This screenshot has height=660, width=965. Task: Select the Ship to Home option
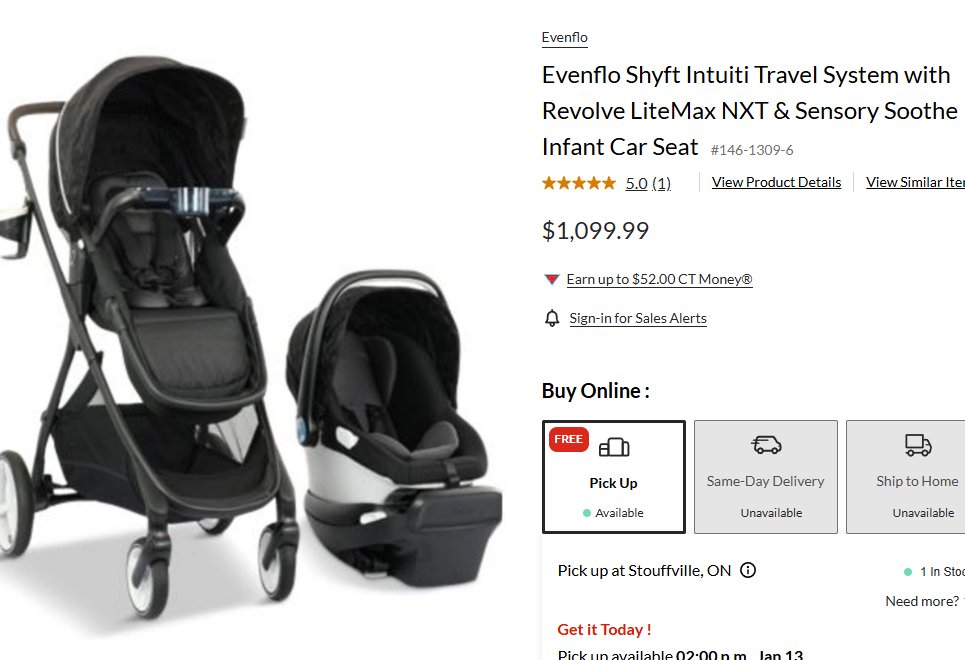[905, 477]
